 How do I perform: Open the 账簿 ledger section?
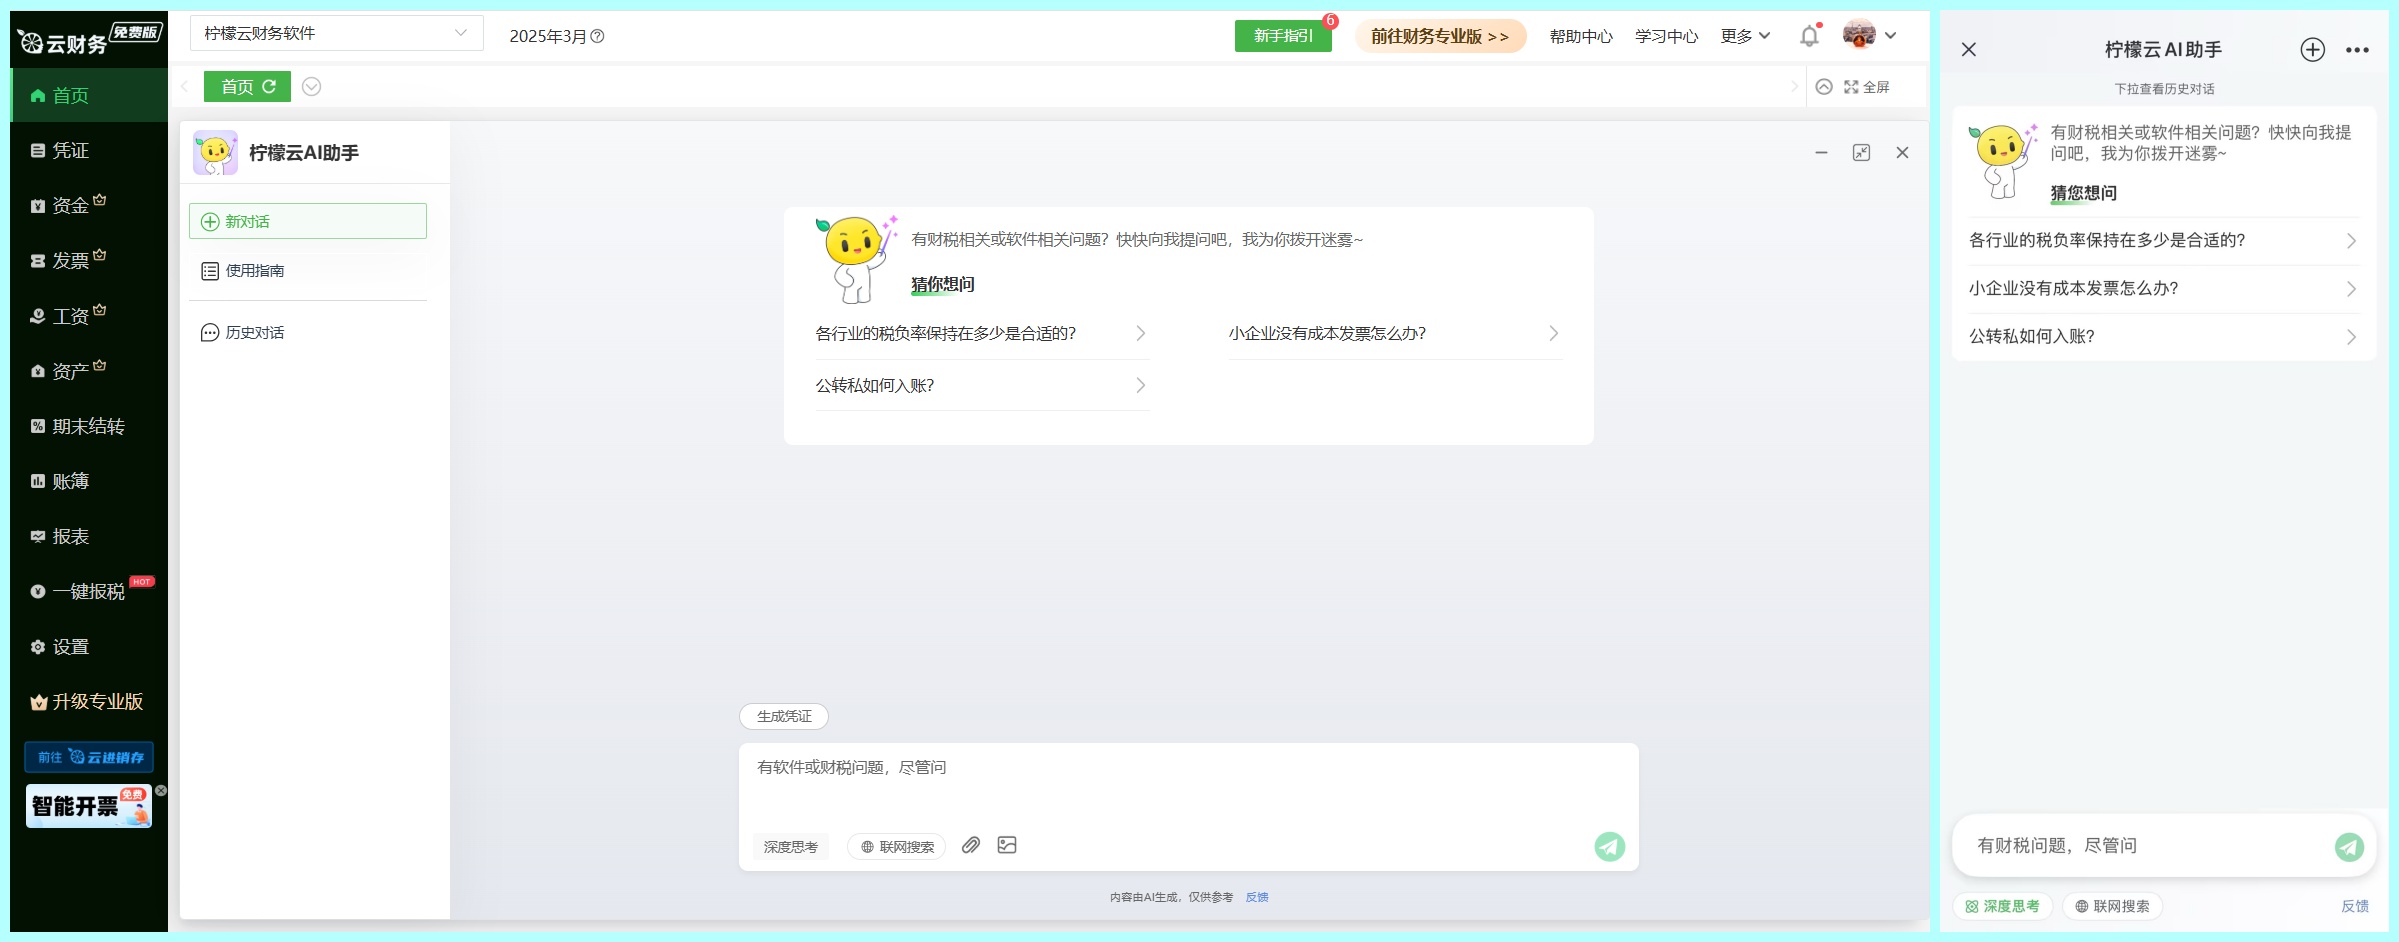pyautogui.click(x=66, y=480)
